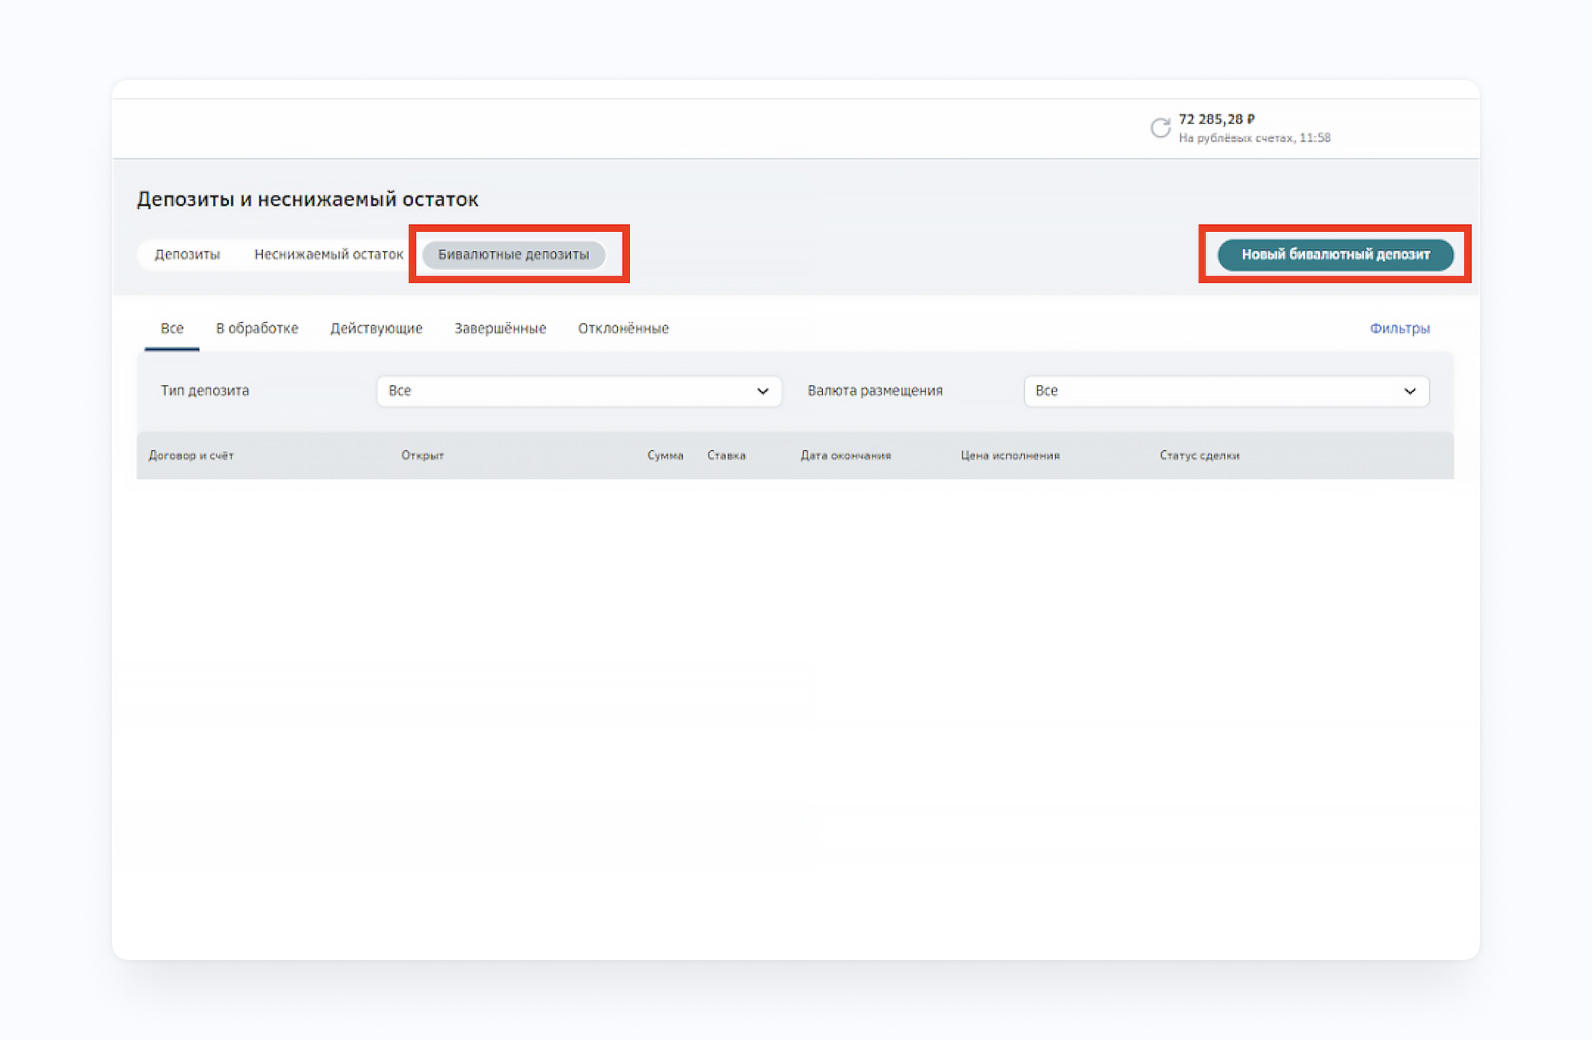1592x1040 pixels.
Task: Sort by Сумма column header
Action: [x=665, y=456]
